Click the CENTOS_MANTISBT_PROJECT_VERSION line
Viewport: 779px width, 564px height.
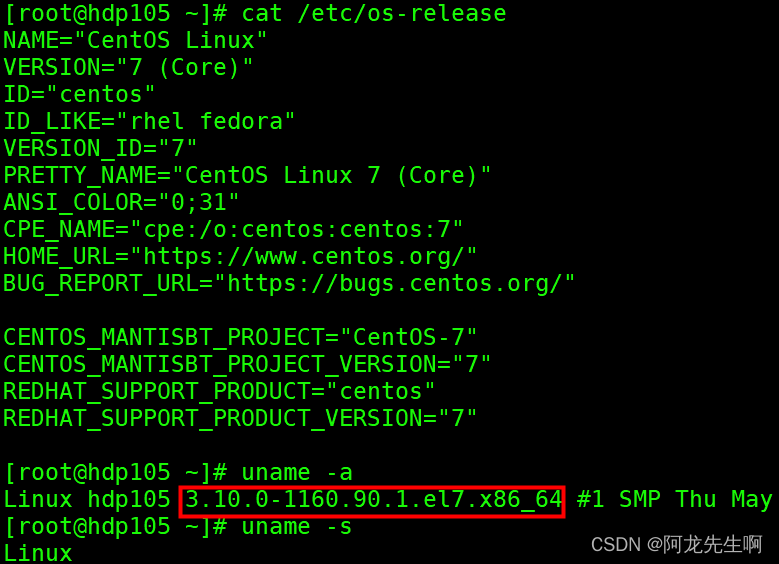click(x=247, y=364)
